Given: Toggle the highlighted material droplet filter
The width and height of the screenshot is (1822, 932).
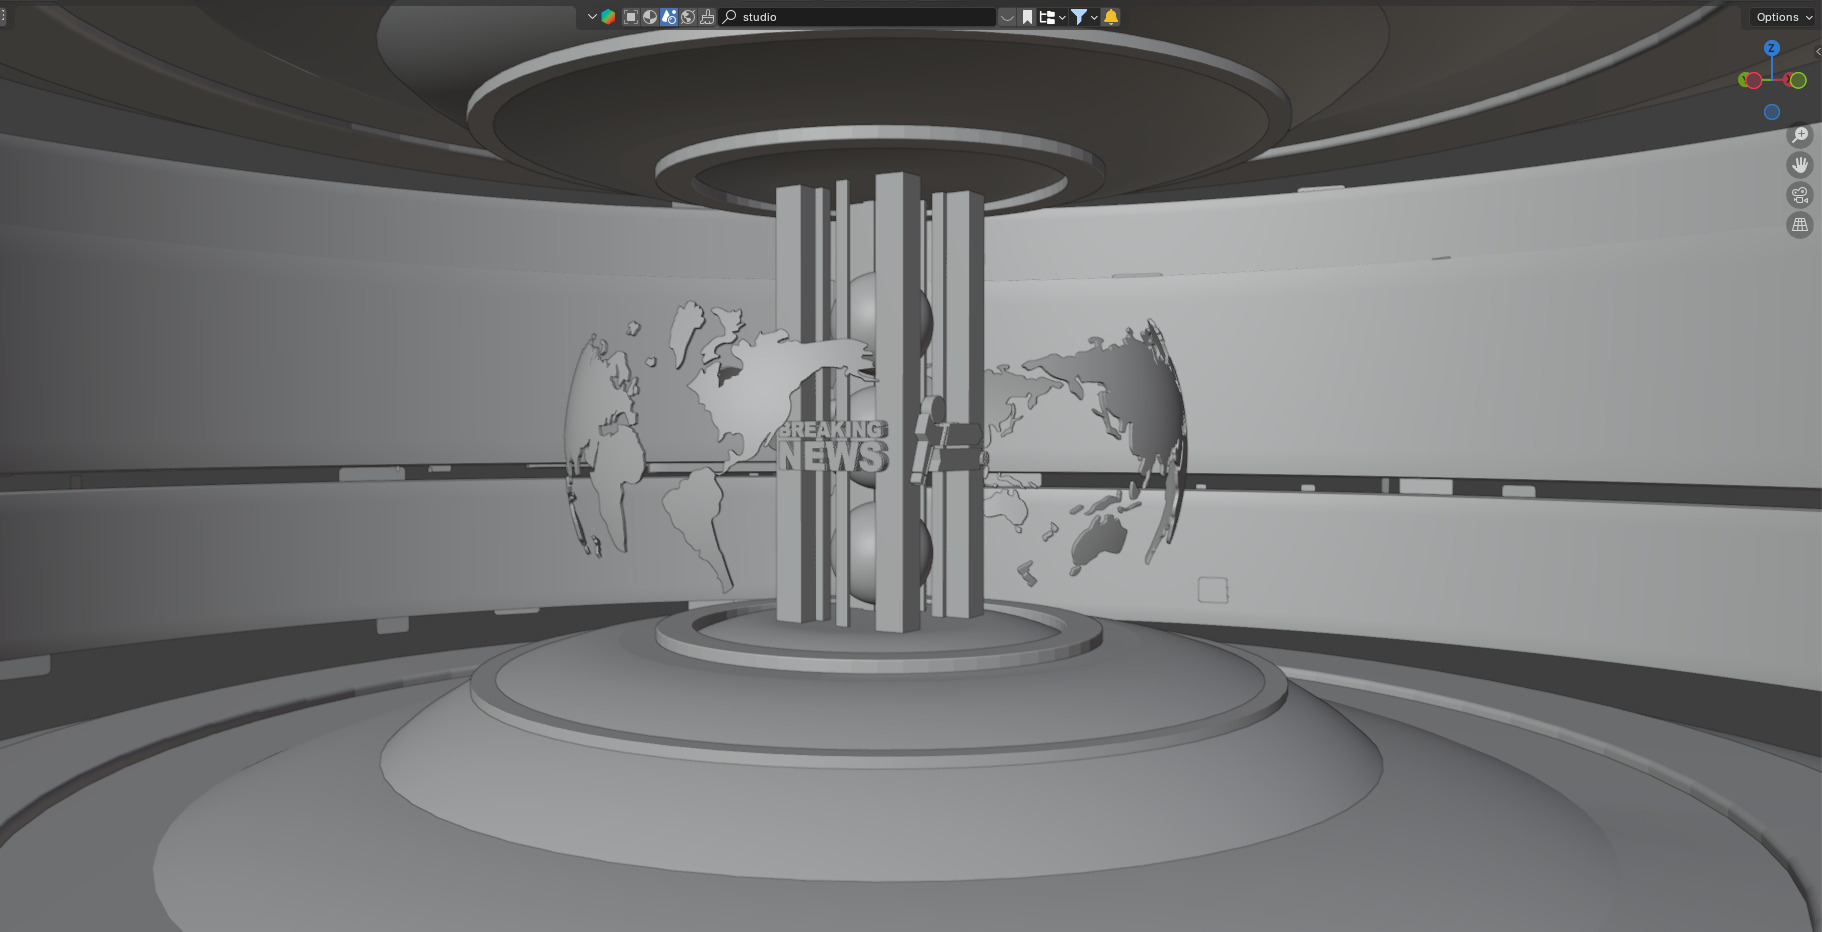Looking at the screenshot, I should pyautogui.click(x=669, y=17).
